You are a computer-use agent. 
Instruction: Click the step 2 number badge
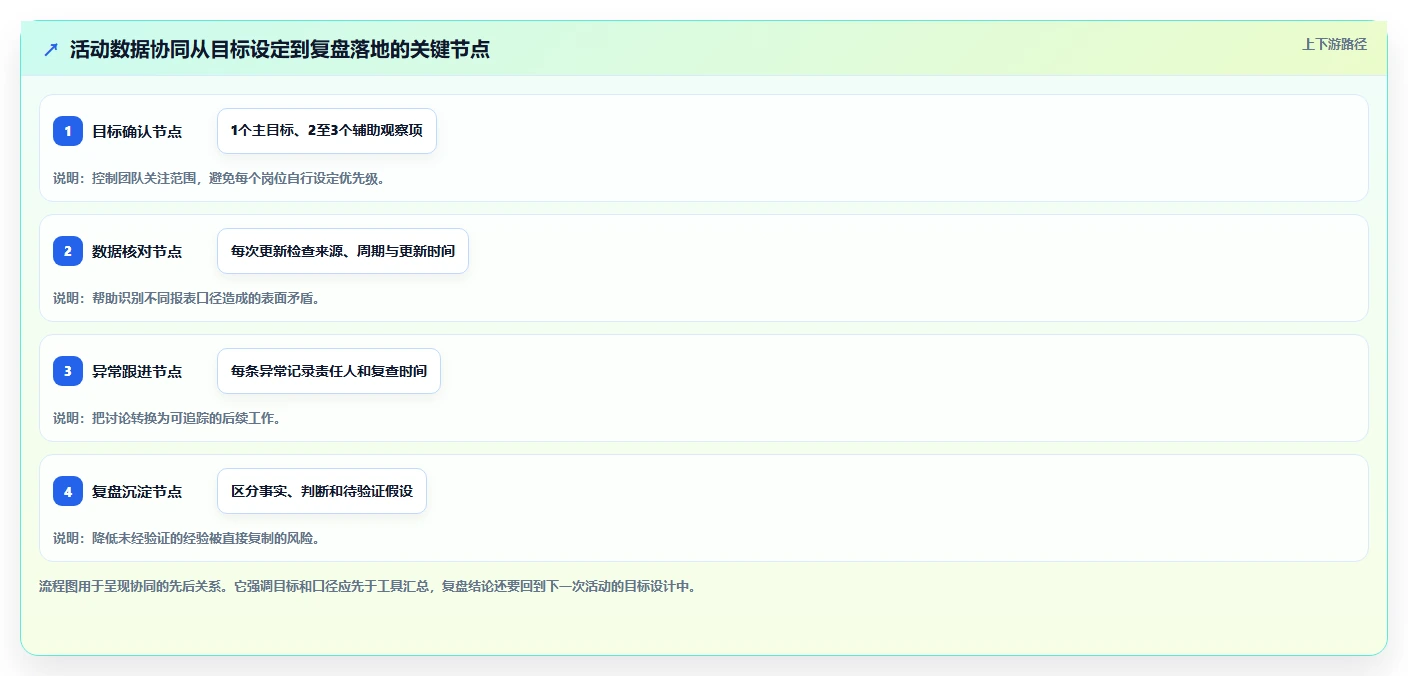68,251
